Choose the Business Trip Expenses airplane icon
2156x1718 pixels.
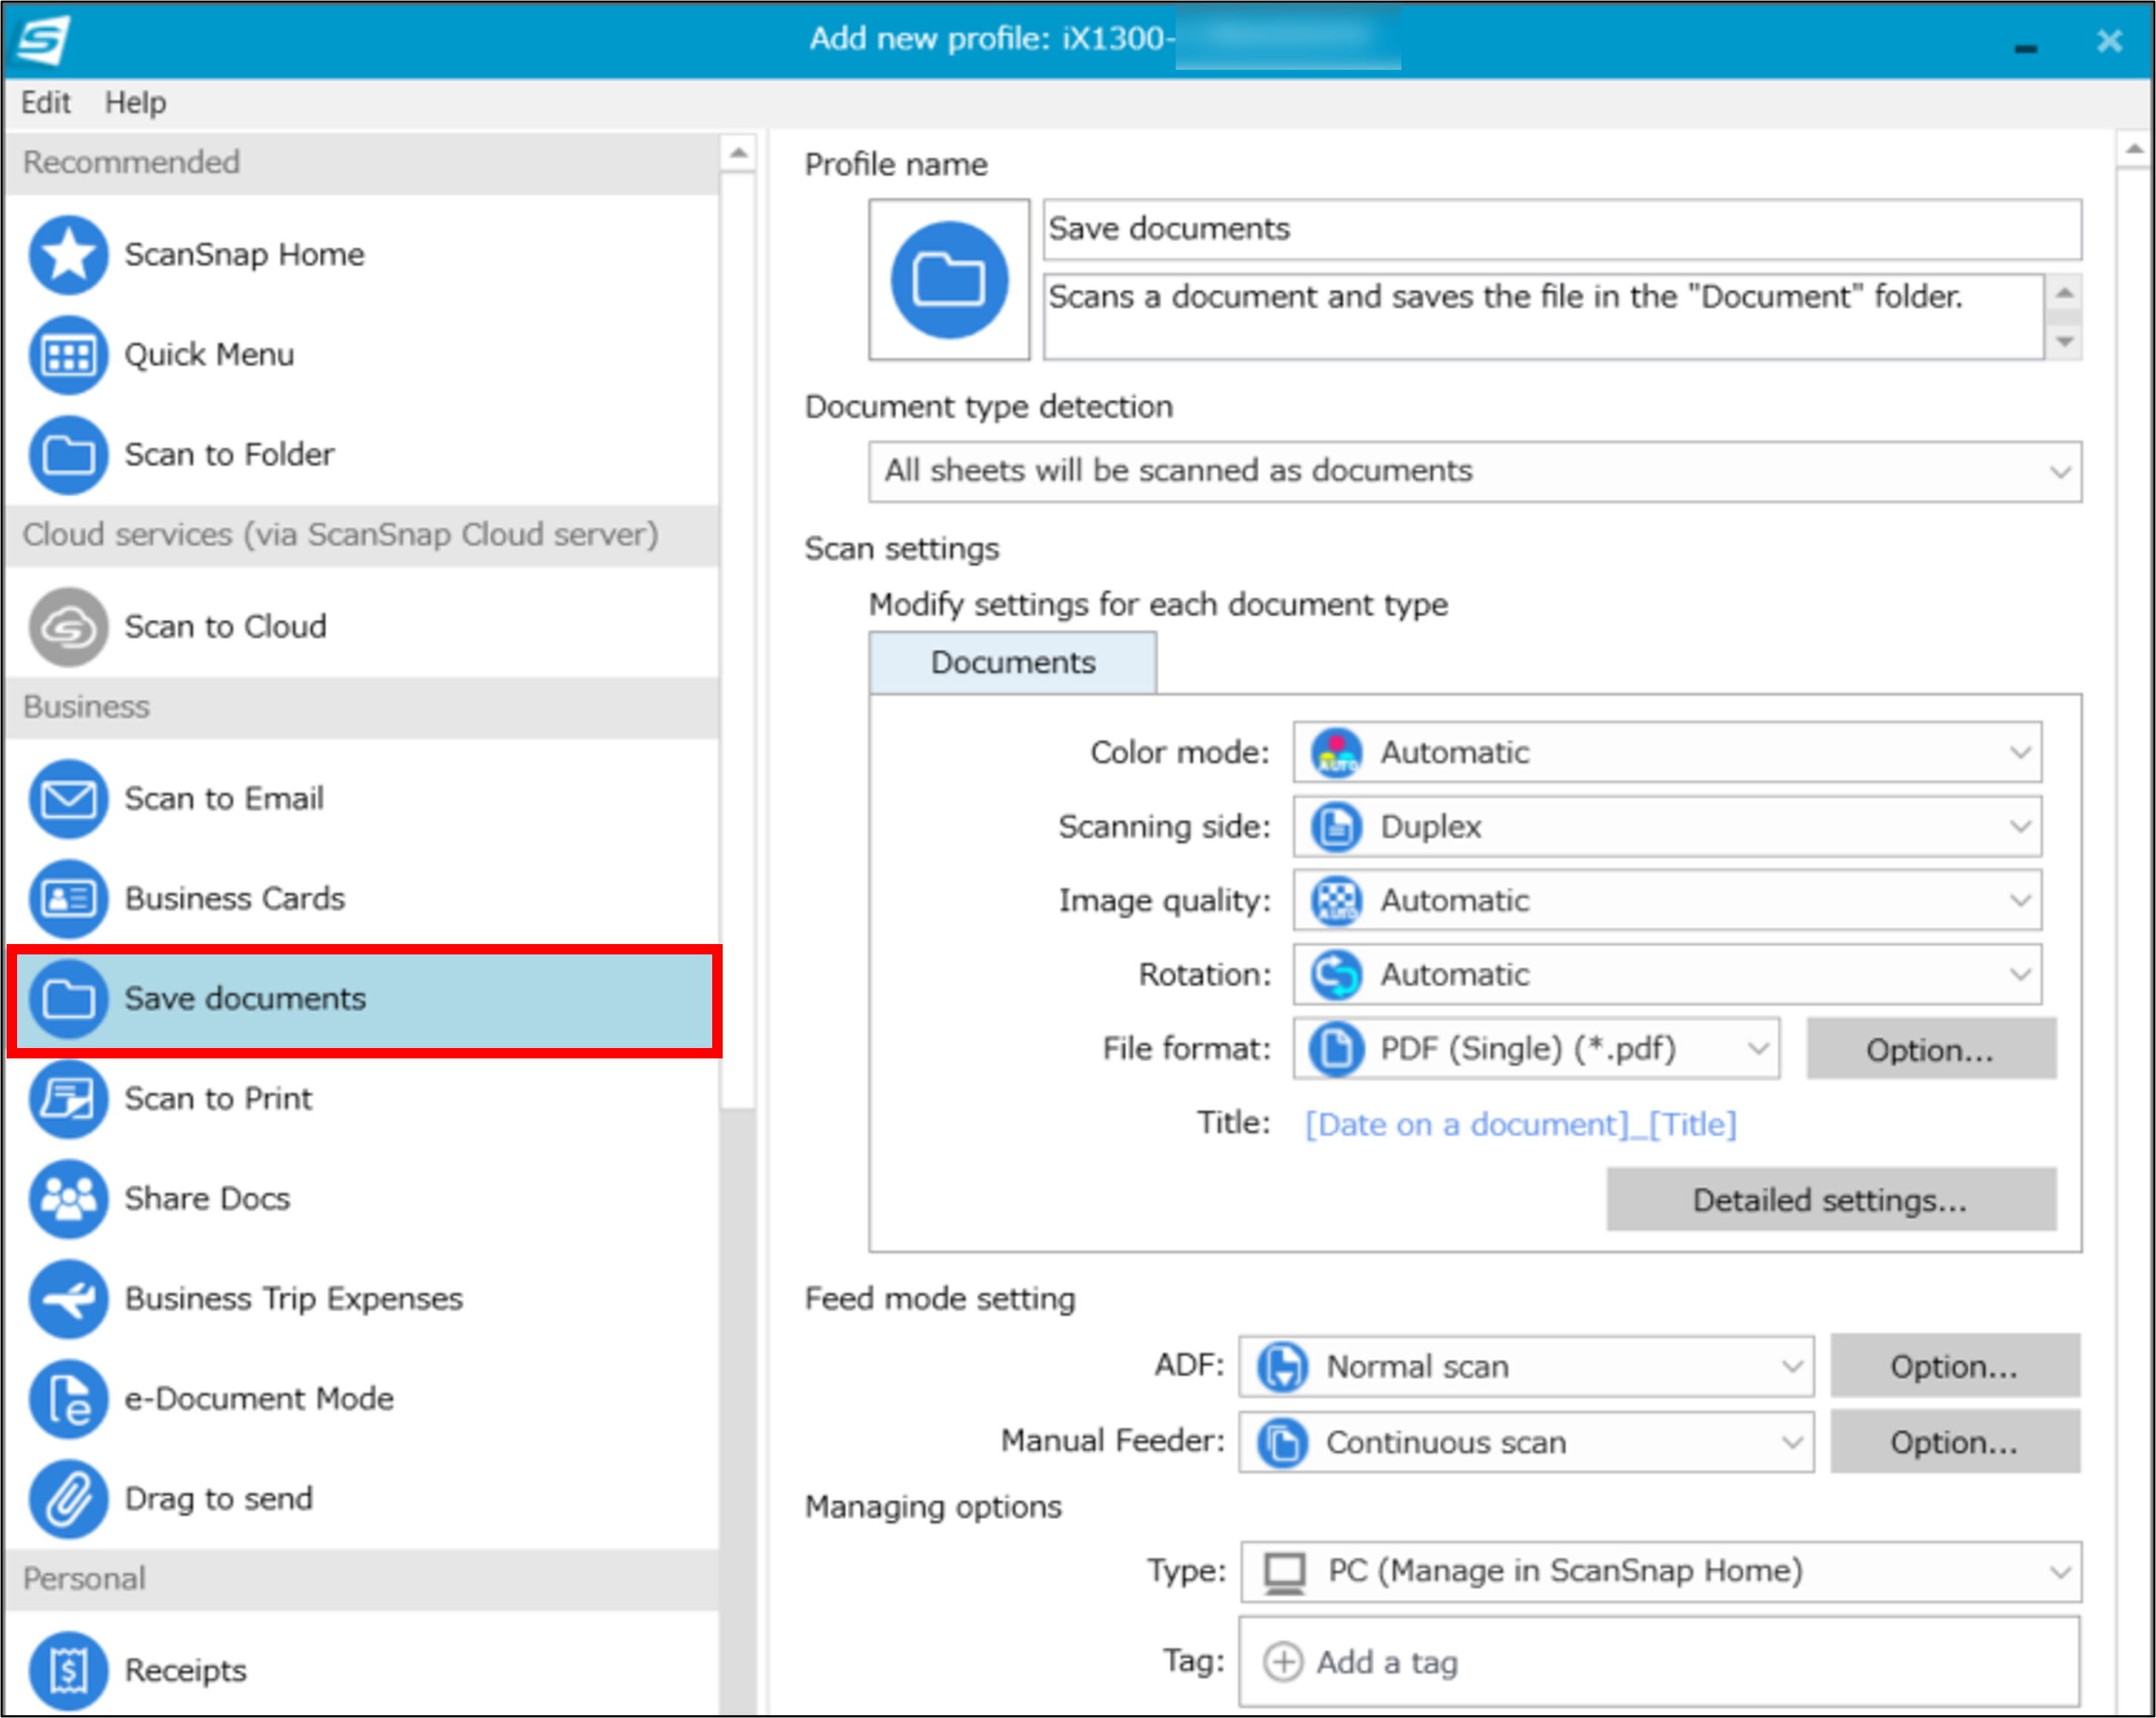coord(68,1299)
